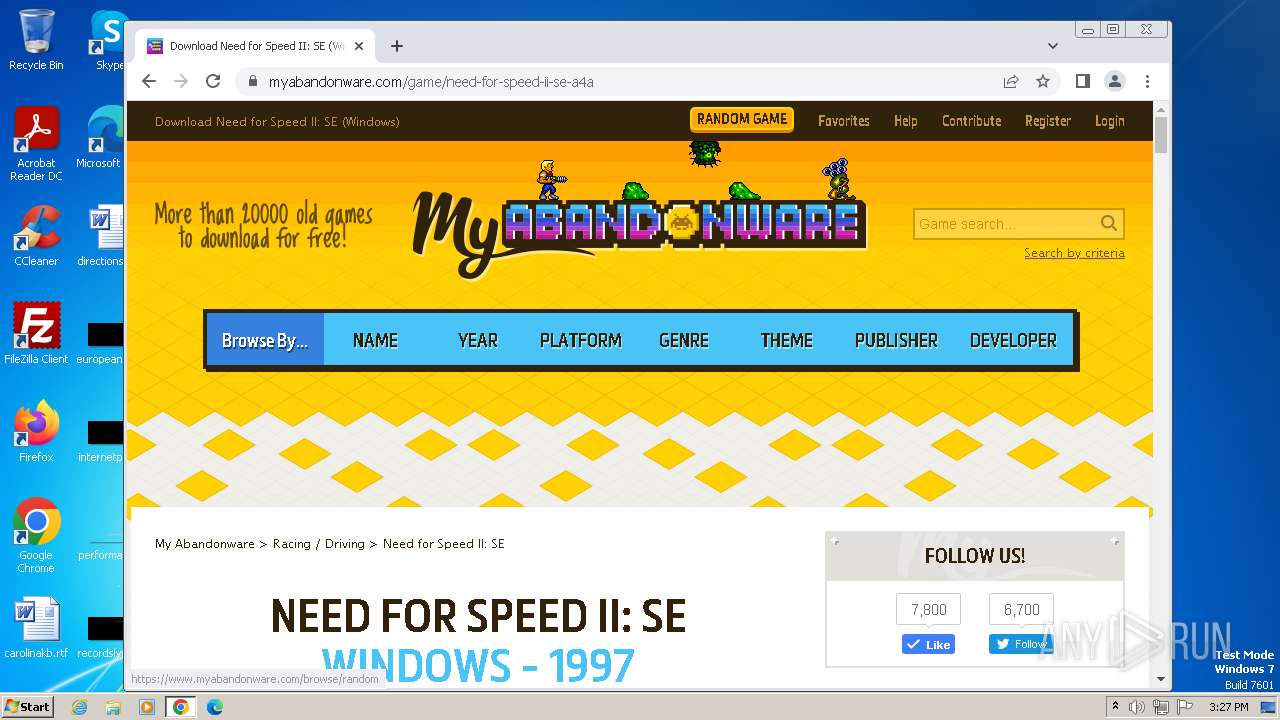Open Chrome profile avatar icon
The image size is (1280, 720).
point(1114,81)
